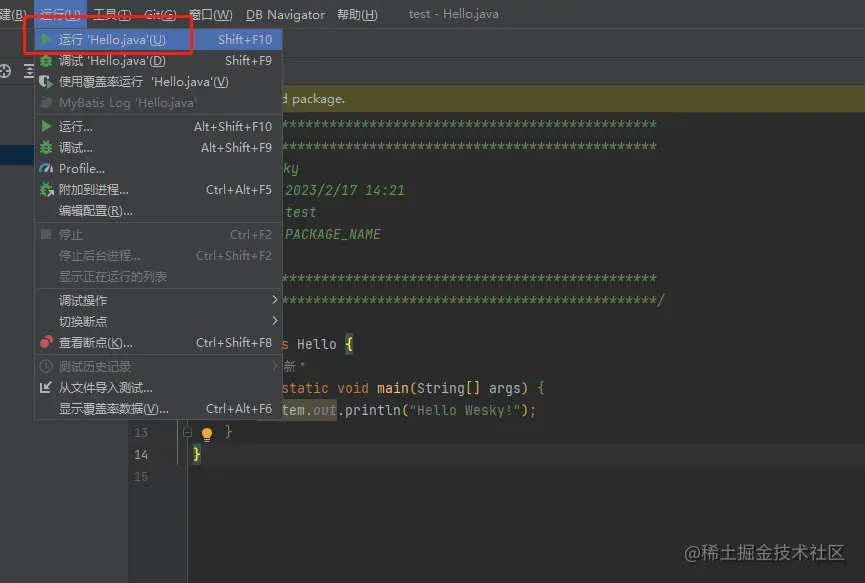Open 调试... with Alt+Shift+F9 entry

[158, 147]
